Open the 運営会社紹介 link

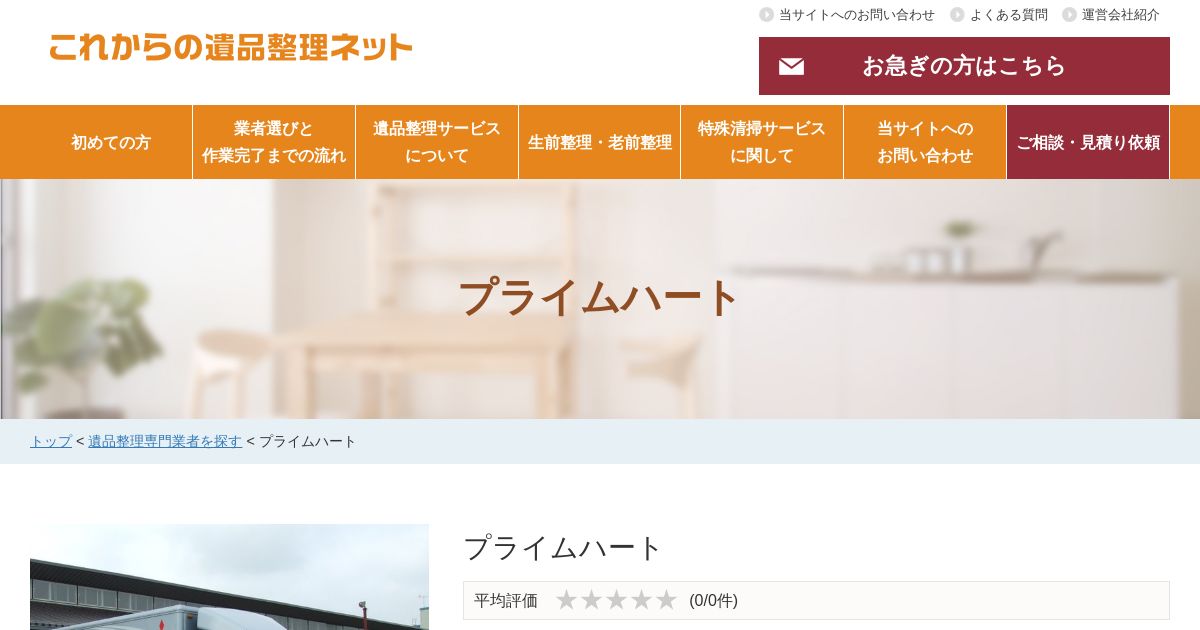pos(1121,15)
